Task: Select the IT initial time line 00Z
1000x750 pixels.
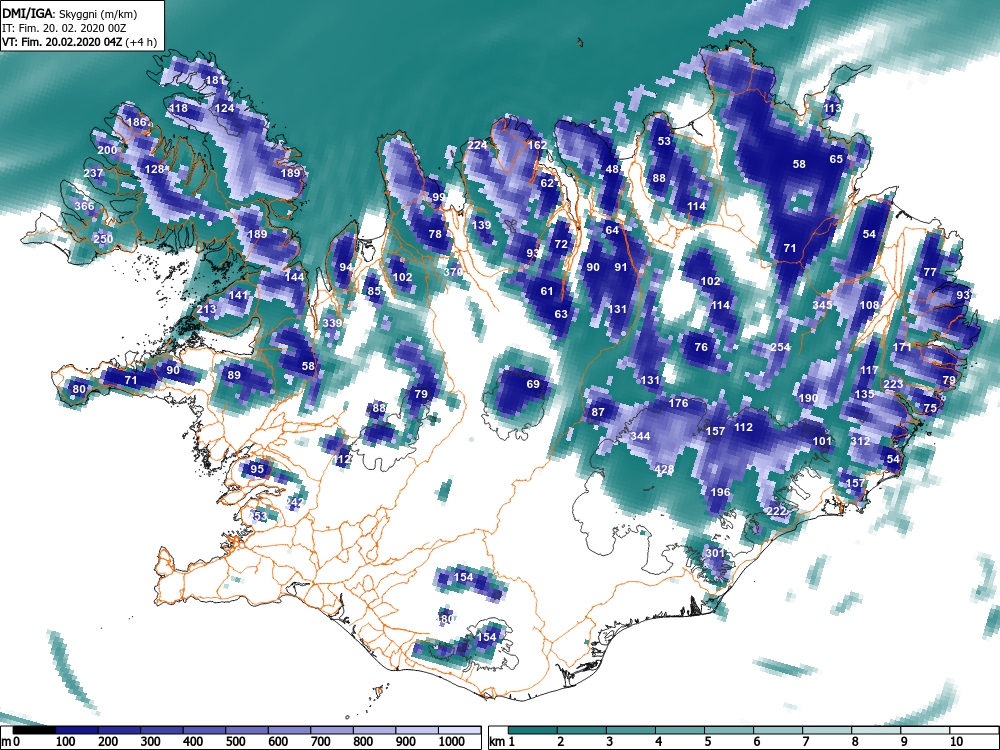Action: [x=66, y=28]
